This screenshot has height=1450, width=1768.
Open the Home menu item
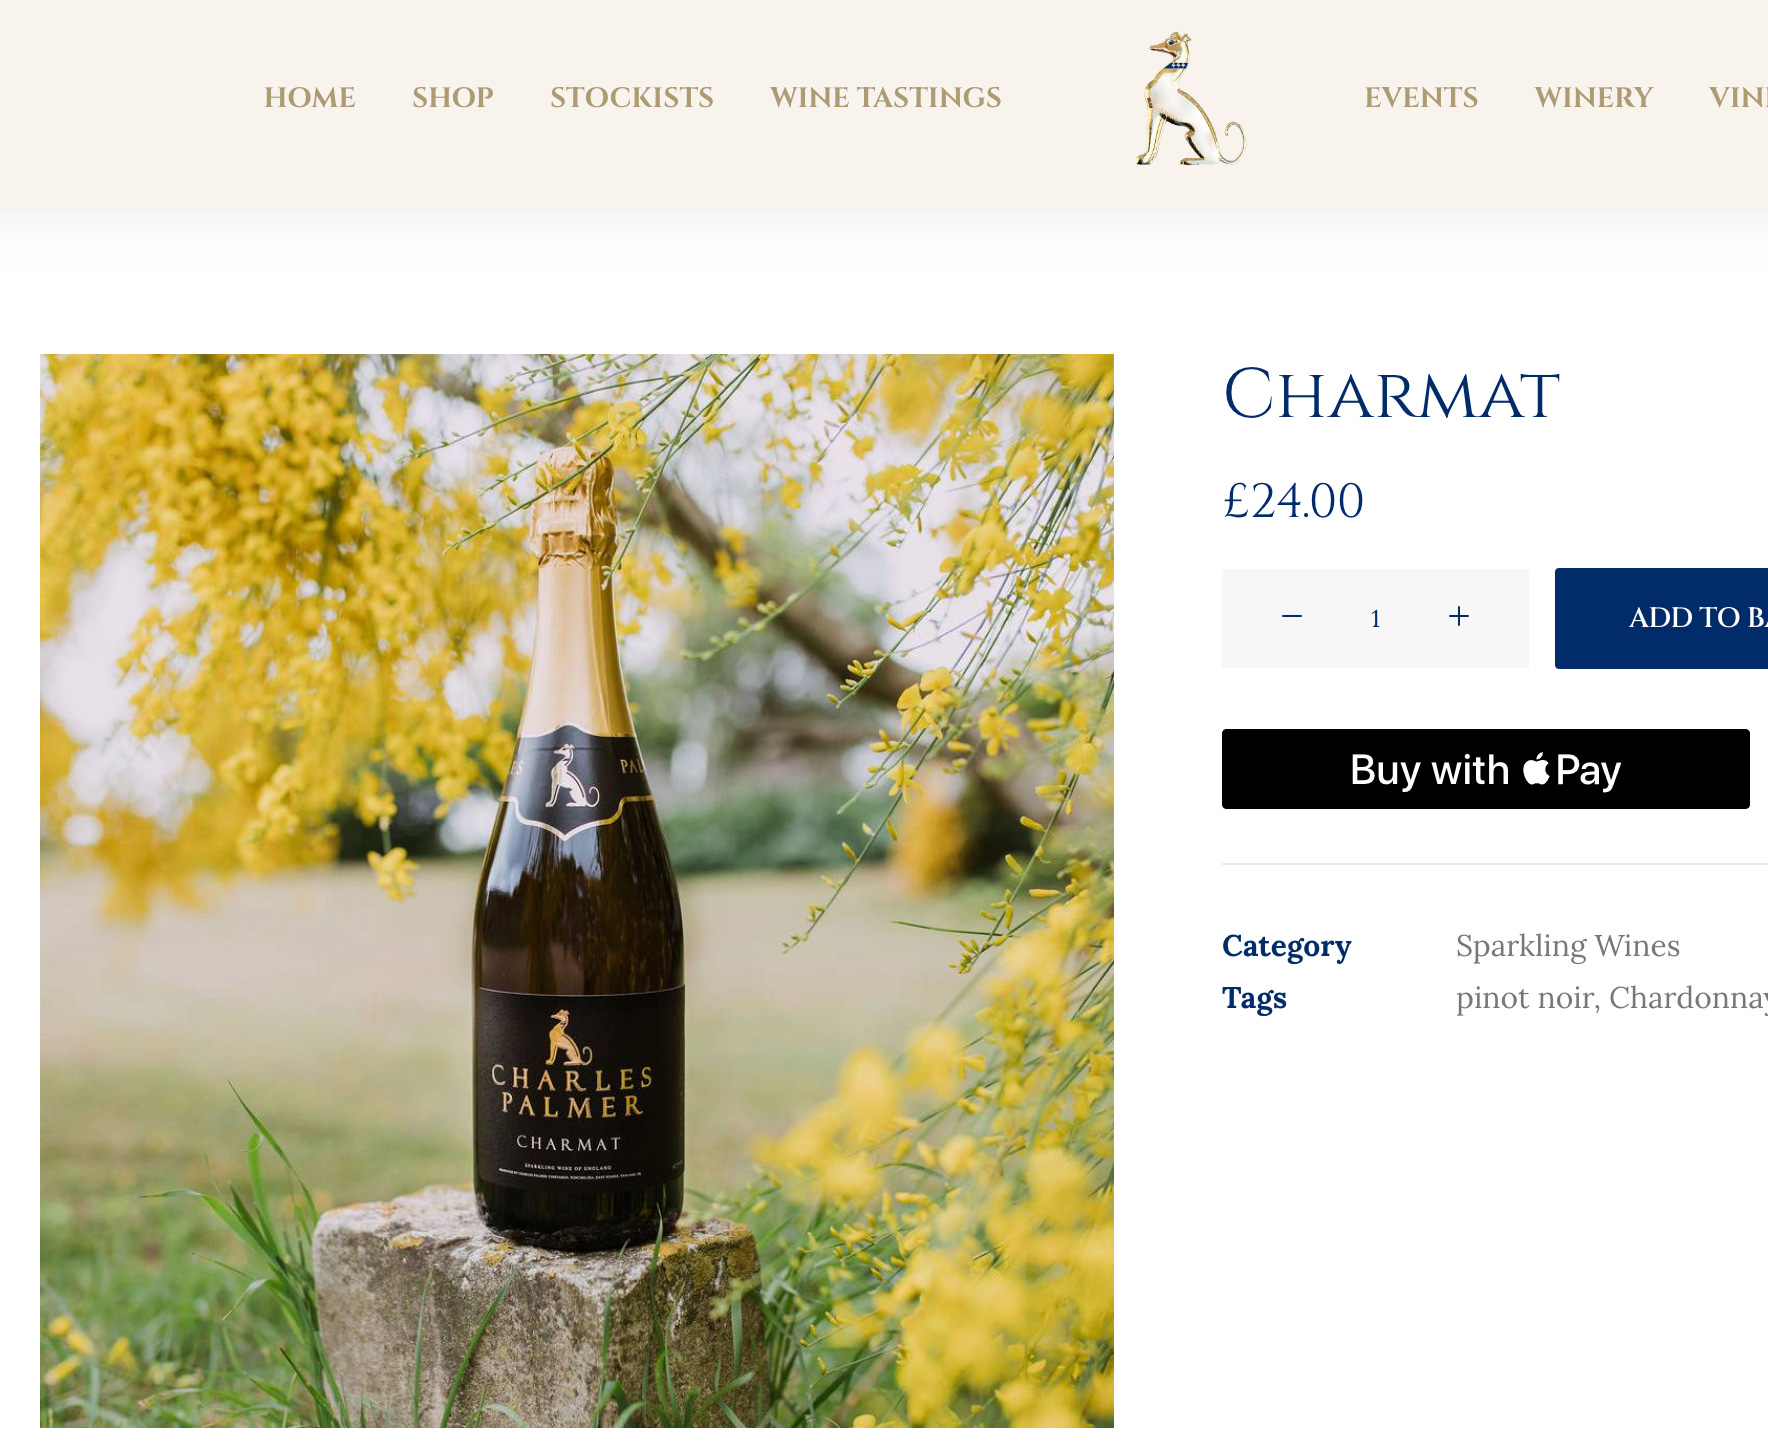[310, 97]
